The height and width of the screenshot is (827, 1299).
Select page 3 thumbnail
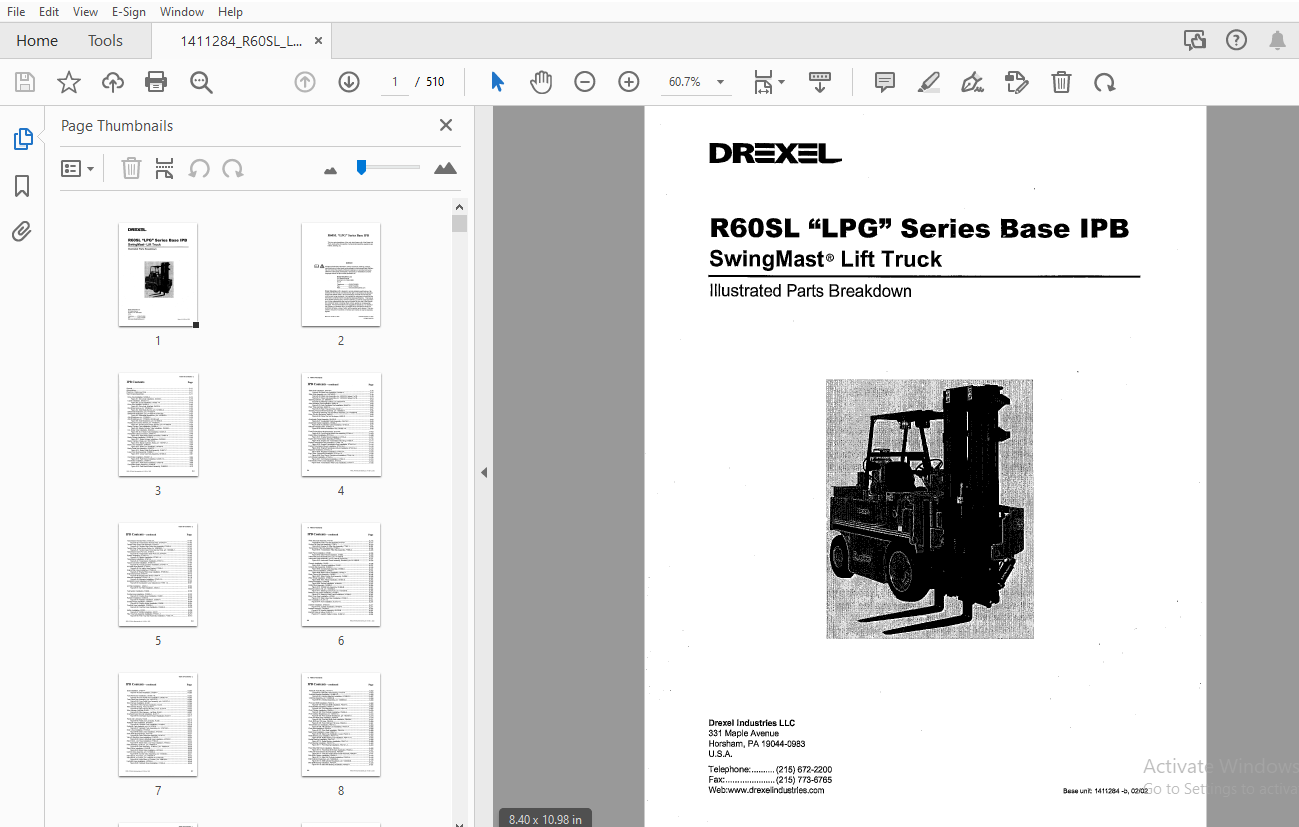(x=158, y=425)
